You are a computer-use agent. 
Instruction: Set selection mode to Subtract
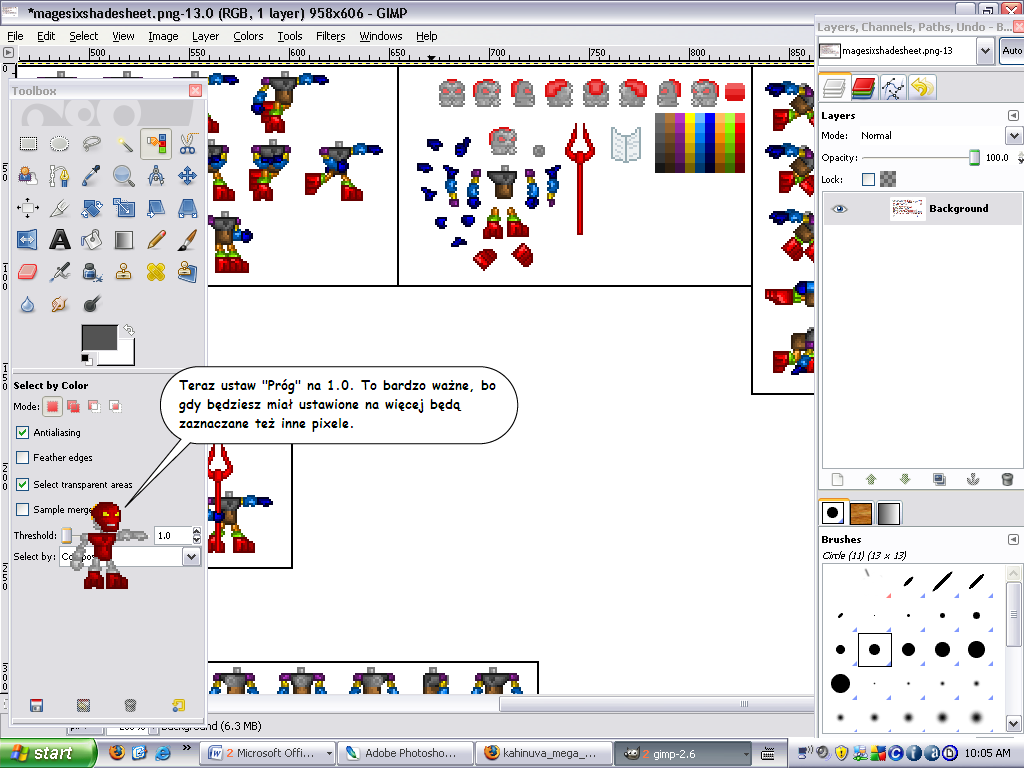(94, 406)
